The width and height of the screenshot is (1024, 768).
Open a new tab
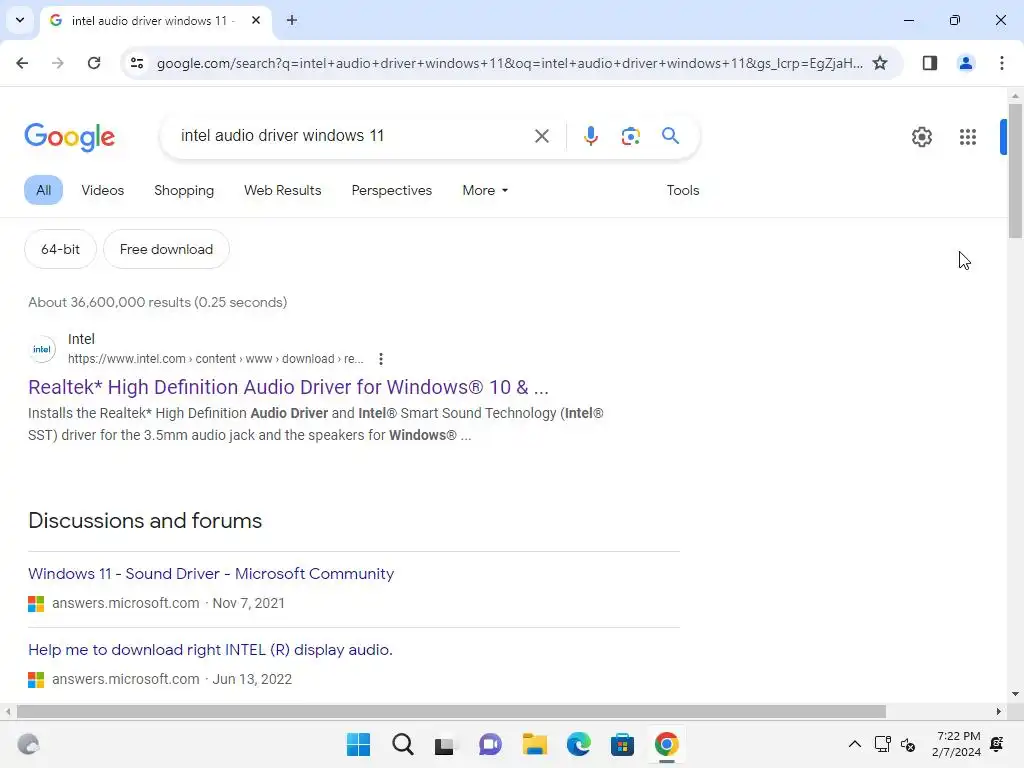(x=292, y=20)
